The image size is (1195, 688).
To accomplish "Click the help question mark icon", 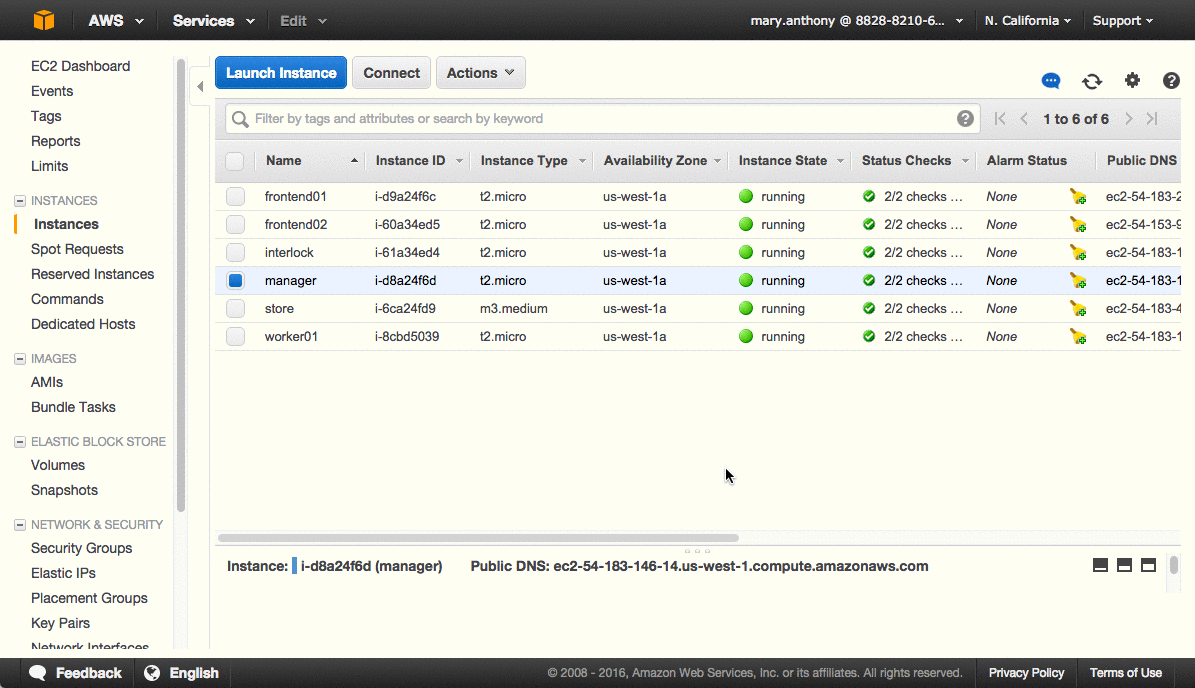I will pyautogui.click(x=1171, y=81).
